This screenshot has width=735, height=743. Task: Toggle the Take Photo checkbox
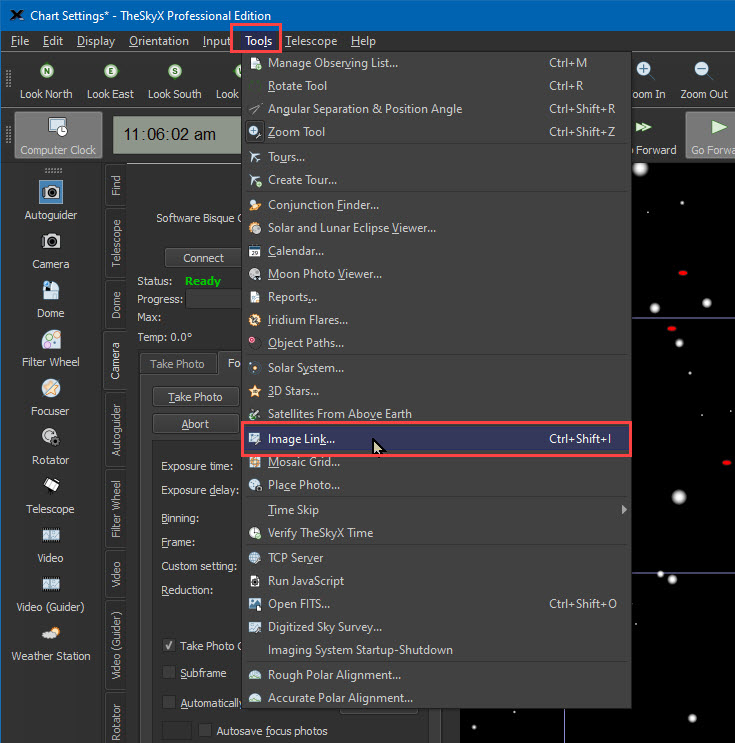click(x=169, y=645)
